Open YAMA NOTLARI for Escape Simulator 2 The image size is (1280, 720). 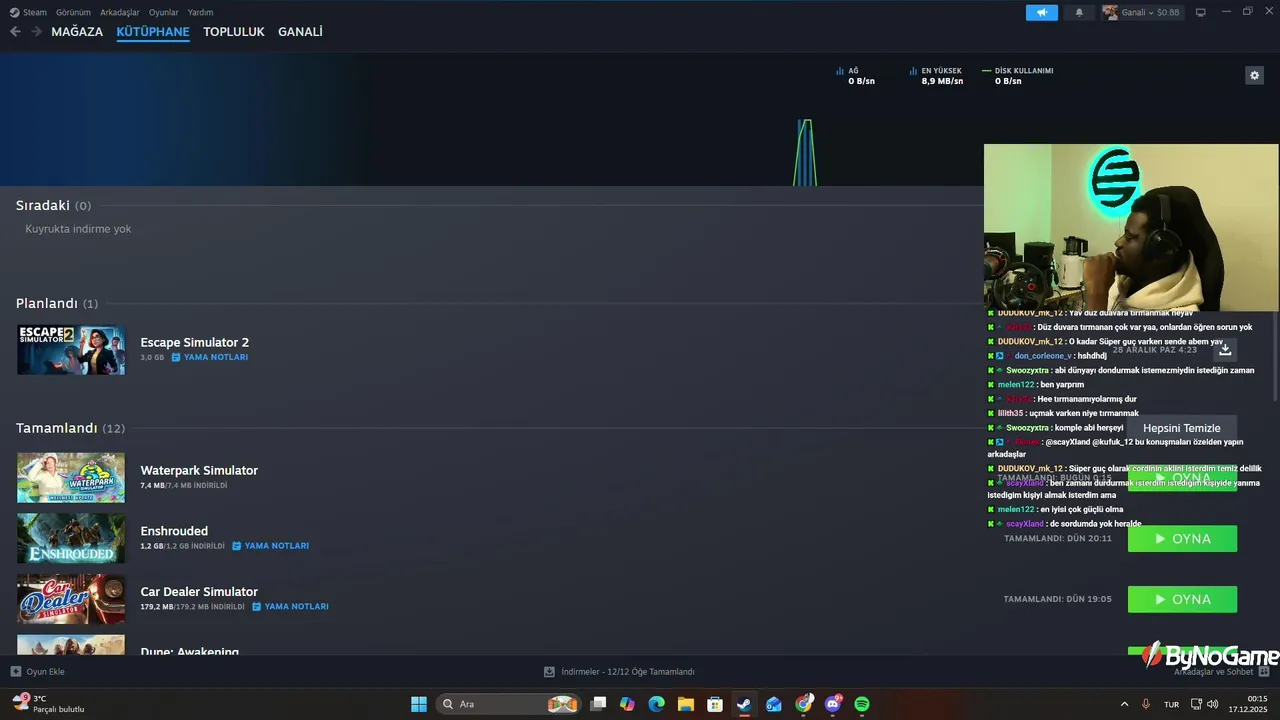click(x=210, y=357)
